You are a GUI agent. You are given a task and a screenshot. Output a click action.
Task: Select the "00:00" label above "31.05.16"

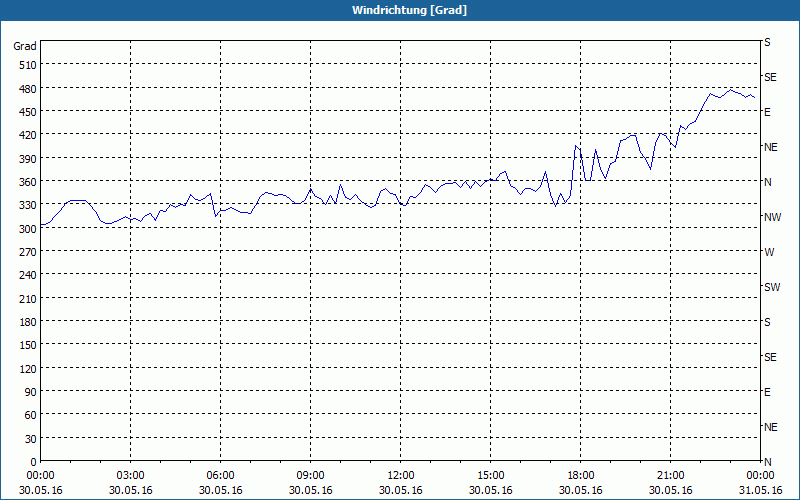[760, 476]
